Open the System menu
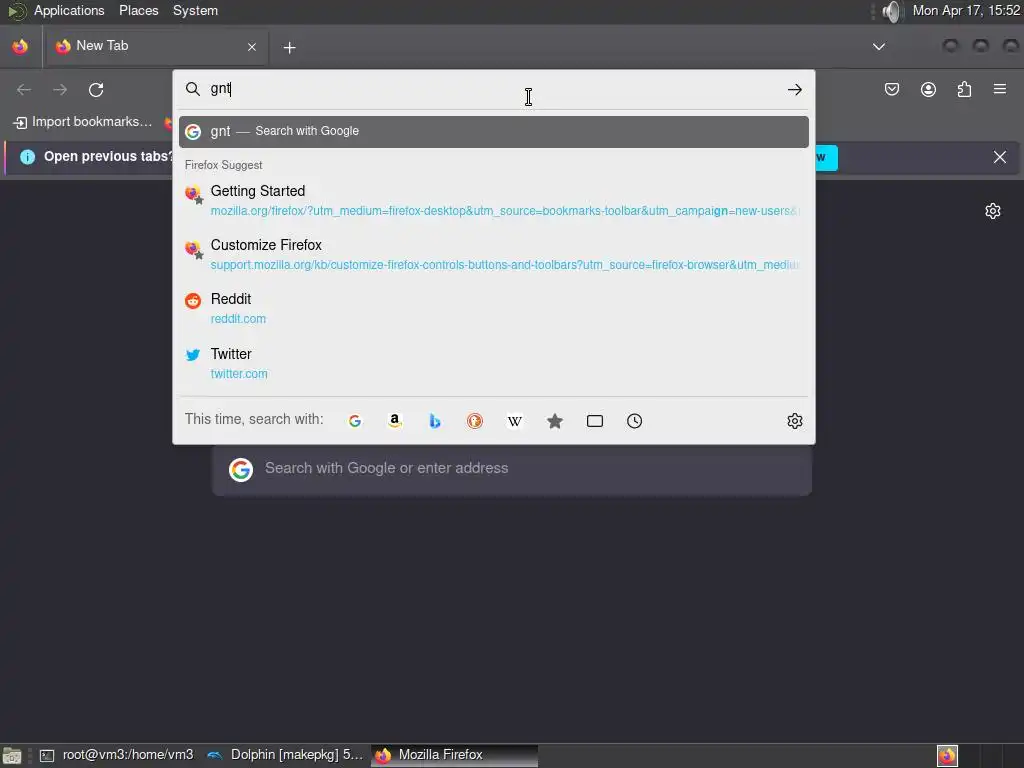This screenshot has width=1024, height=768. (x=195, y=11)
